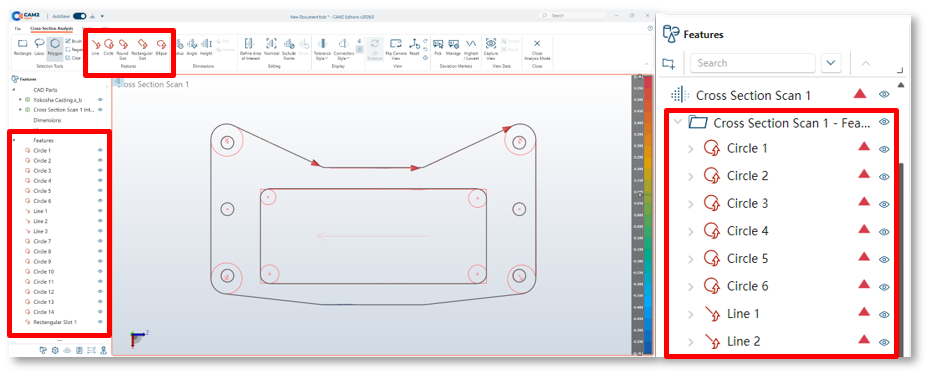Image resolution: width=936 pixels, height=378 pixels.
Task: Toggle the Clear checkbox in Selection Tools
Action: 67,58
